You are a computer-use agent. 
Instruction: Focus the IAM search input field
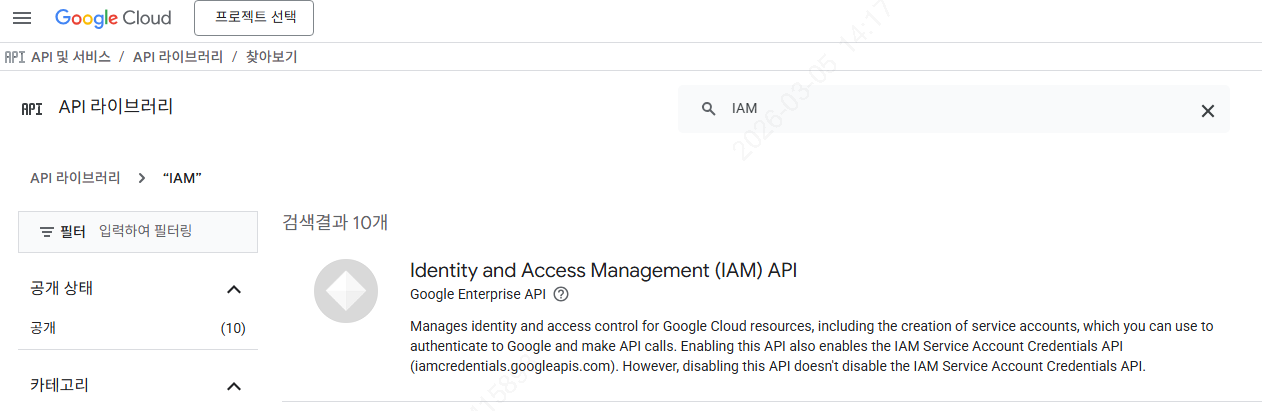click(954, 109)
